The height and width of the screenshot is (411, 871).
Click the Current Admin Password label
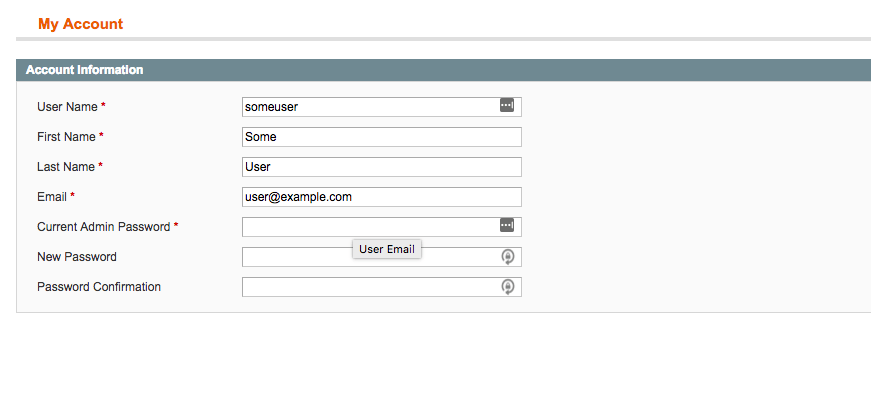click(103, 227)
